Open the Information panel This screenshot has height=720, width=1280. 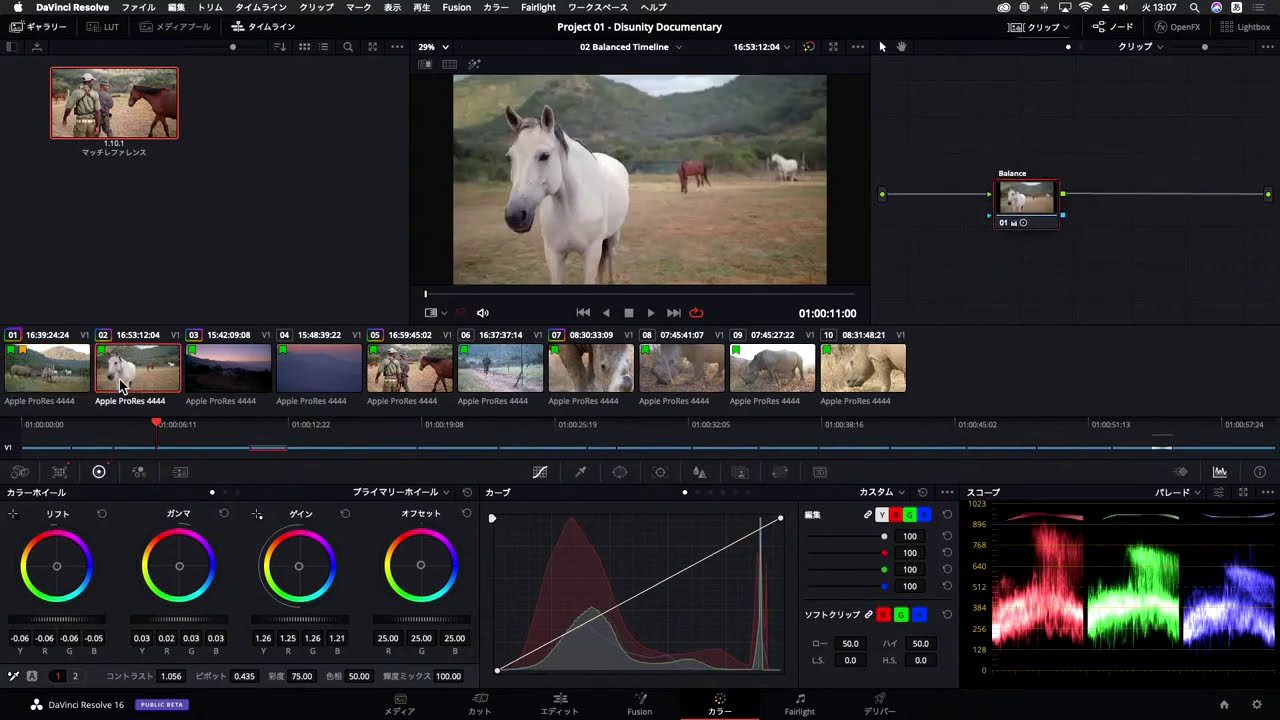click(x=1260, y=472)
